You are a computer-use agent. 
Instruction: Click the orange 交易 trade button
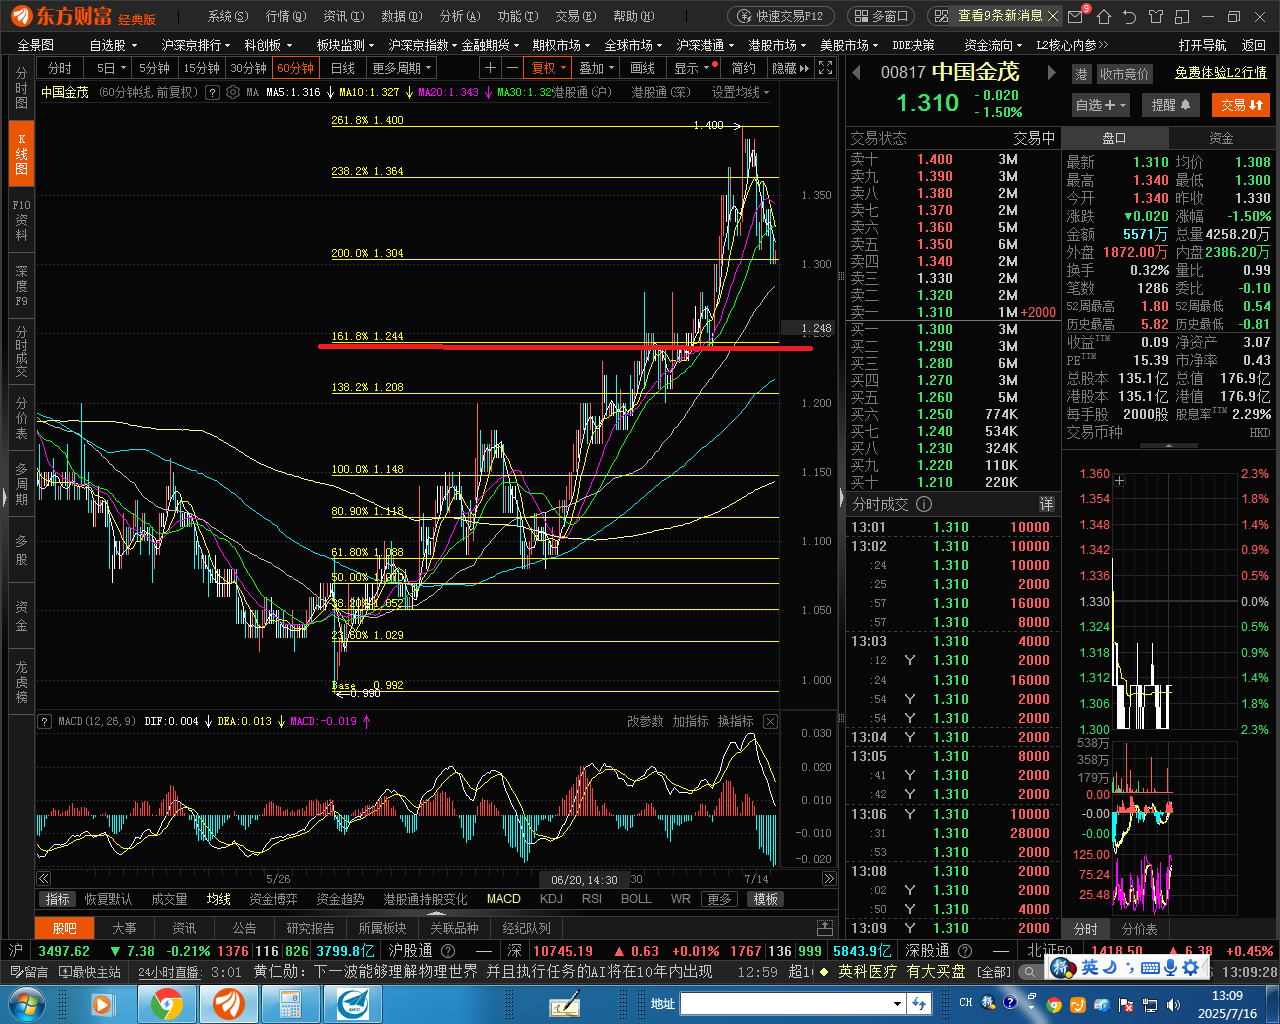pos(1241,105)
